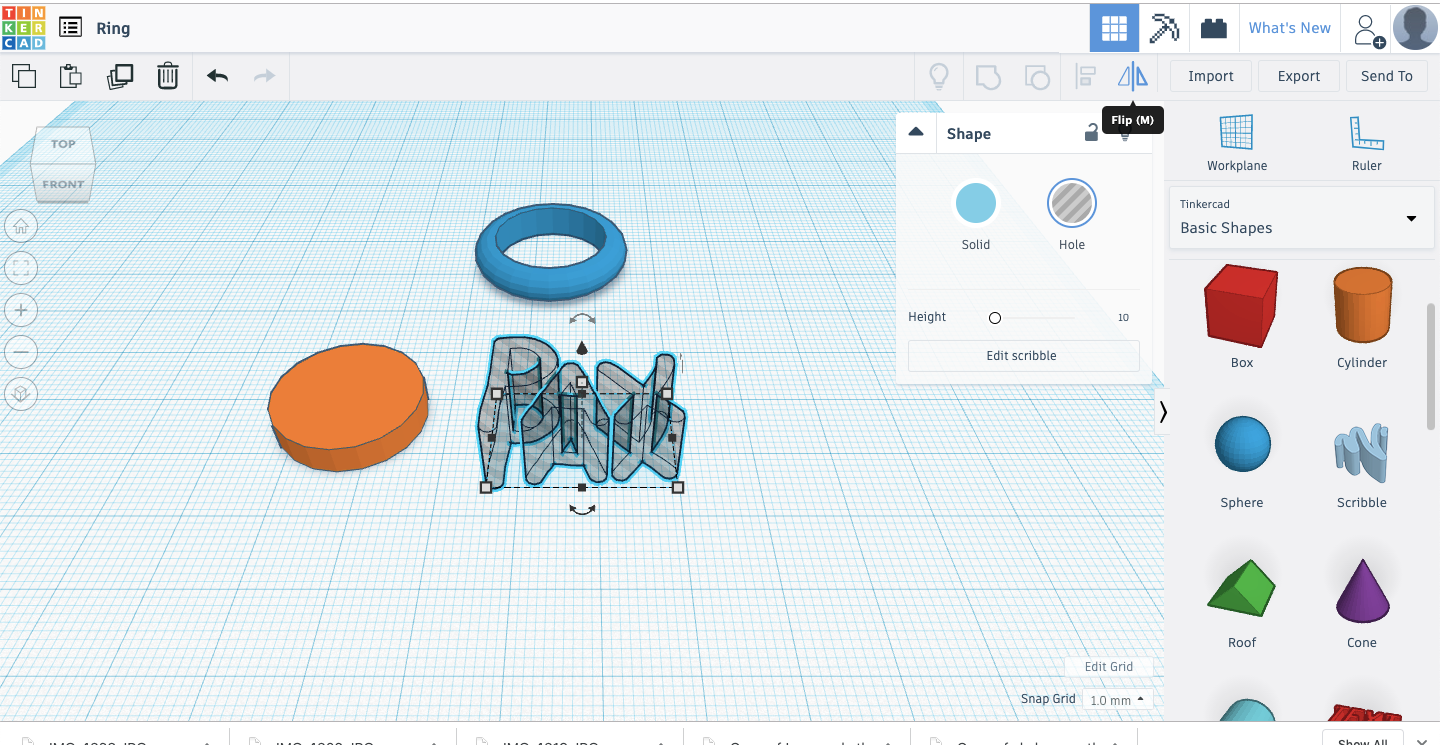Pick the red Box shape
The height and width of the screenshot is (745, 1440).
click(1242, 306)
